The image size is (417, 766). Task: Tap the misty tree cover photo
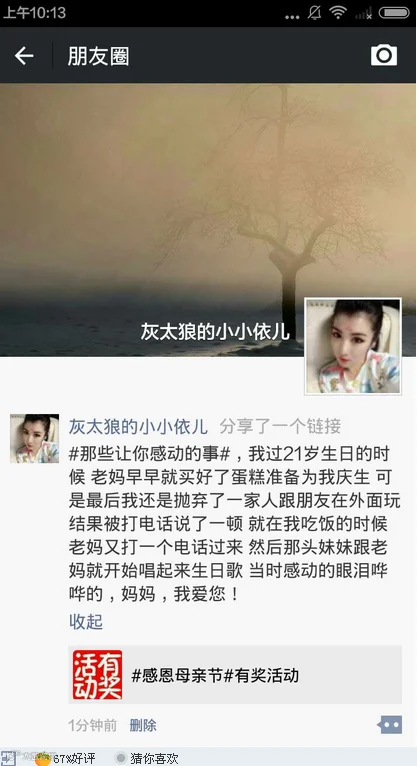[x=208, y=220]
